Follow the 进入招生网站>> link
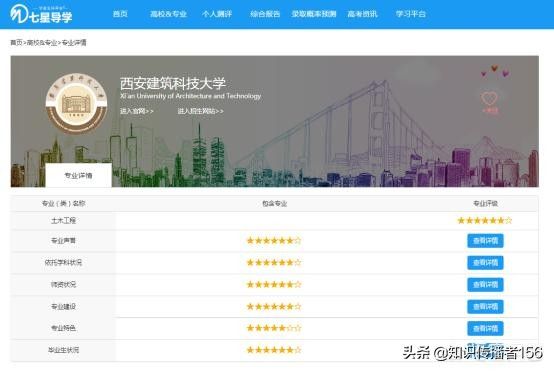The height and width of the screenshot is (371, 554). [200, 111]
